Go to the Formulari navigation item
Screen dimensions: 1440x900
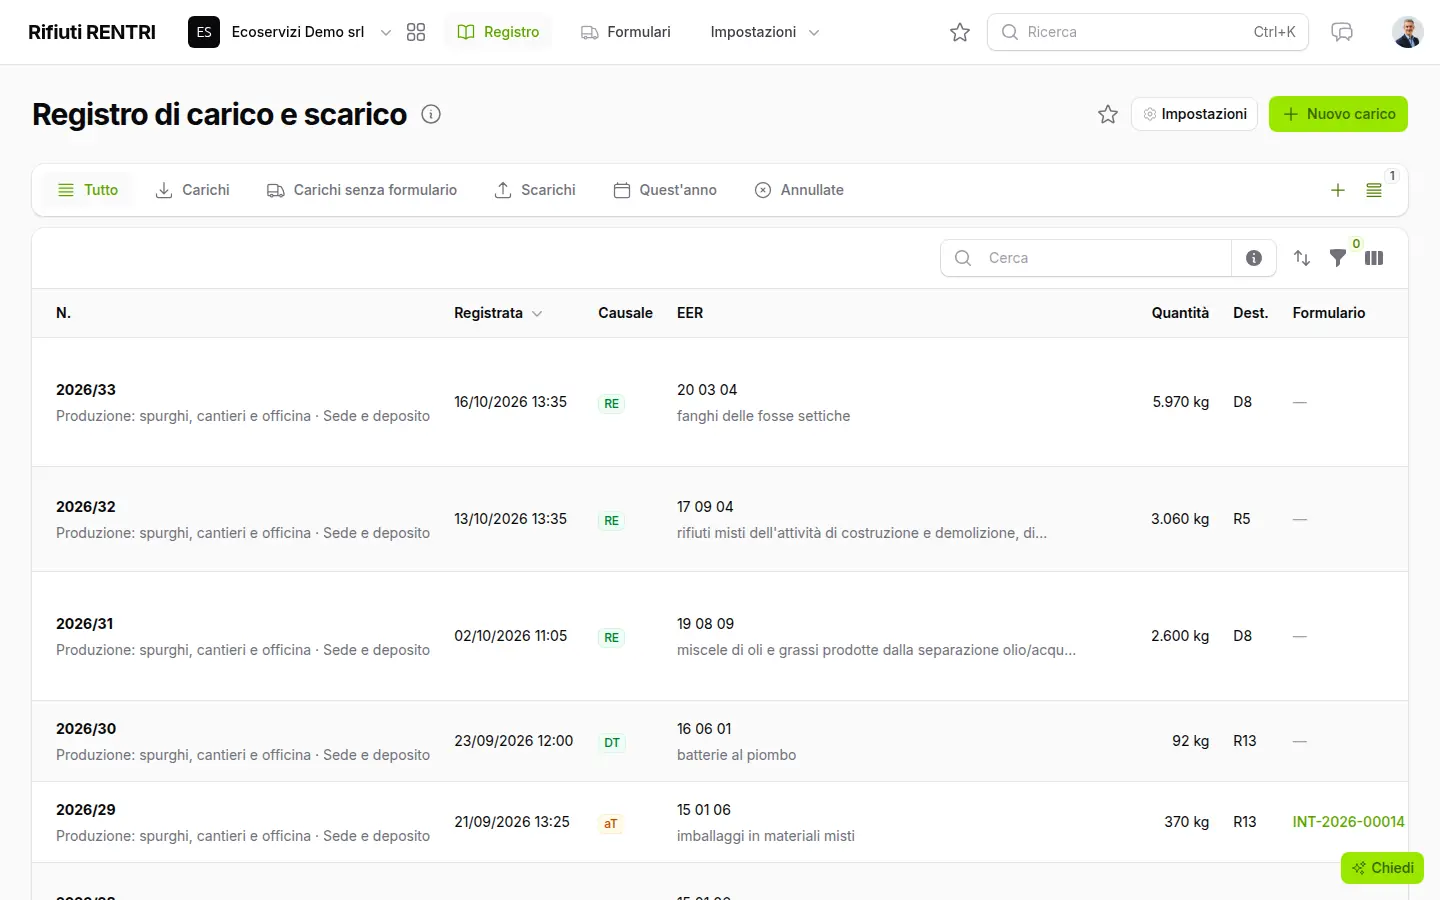coord(626,32)
